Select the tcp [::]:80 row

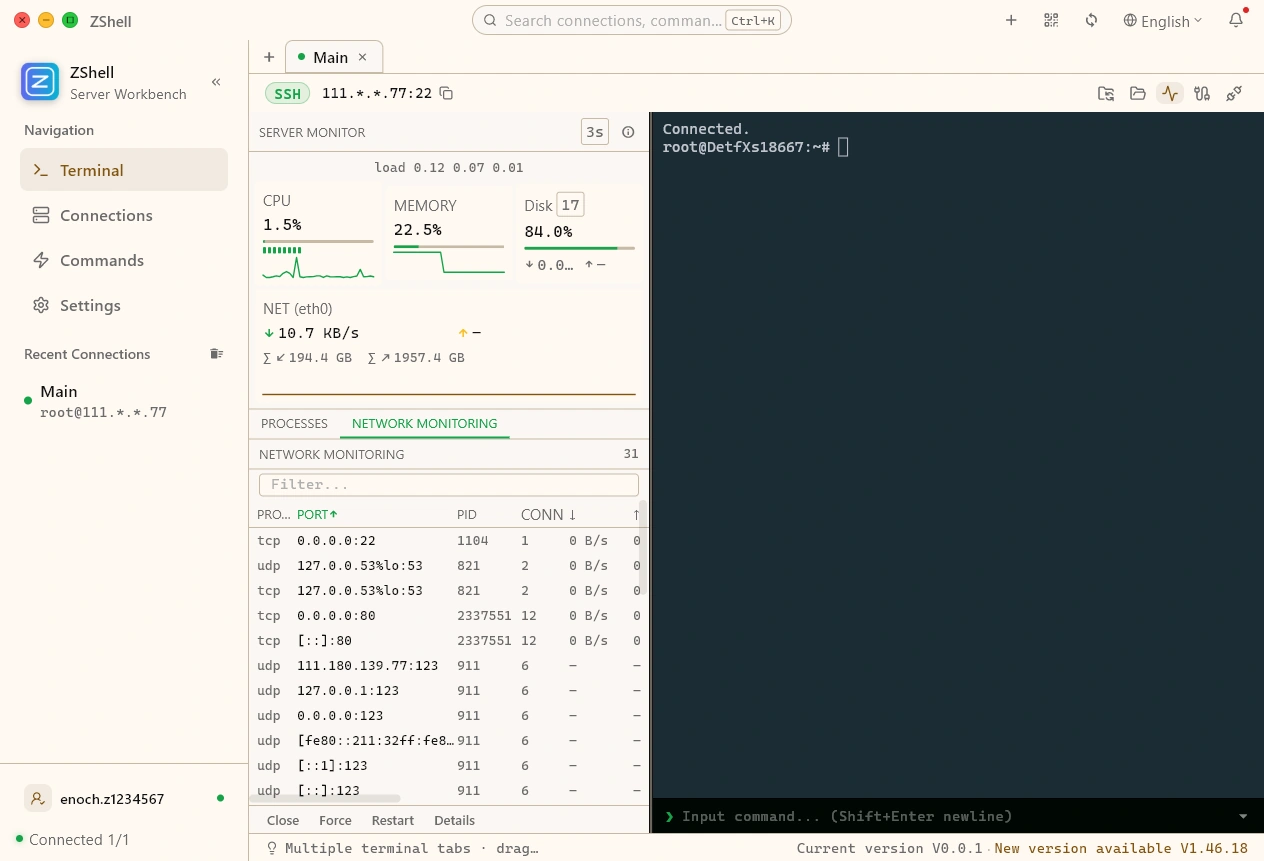445,641
